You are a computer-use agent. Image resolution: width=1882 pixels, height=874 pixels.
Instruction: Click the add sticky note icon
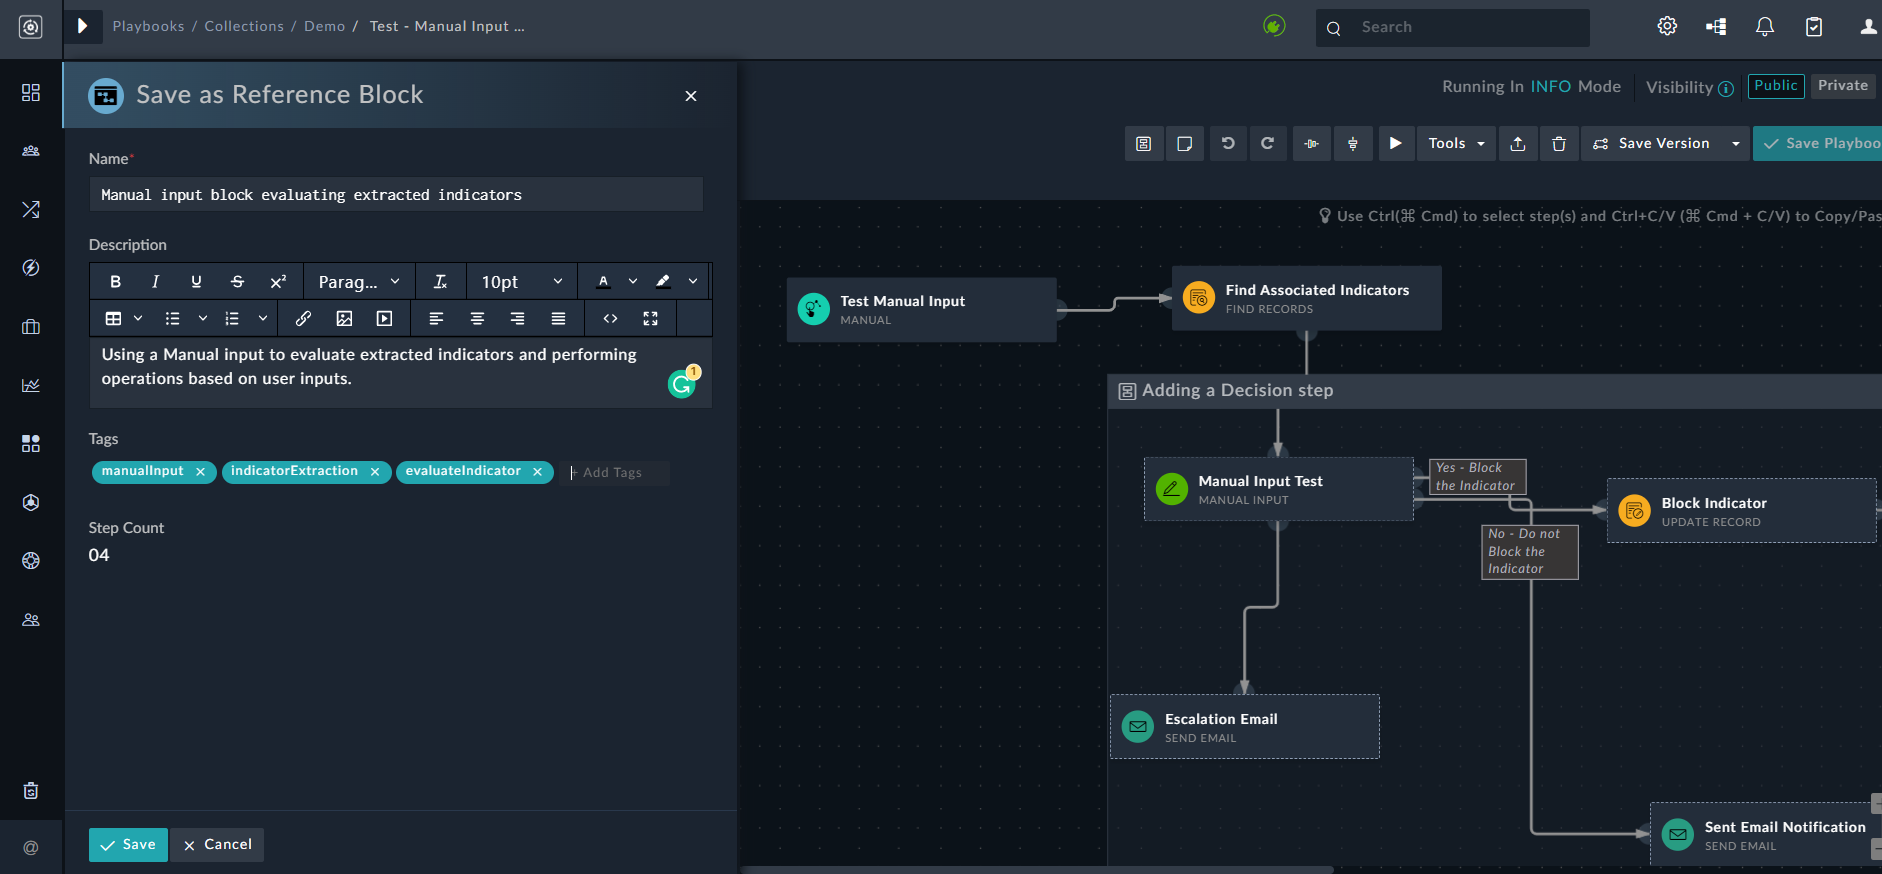point(1185,144)
